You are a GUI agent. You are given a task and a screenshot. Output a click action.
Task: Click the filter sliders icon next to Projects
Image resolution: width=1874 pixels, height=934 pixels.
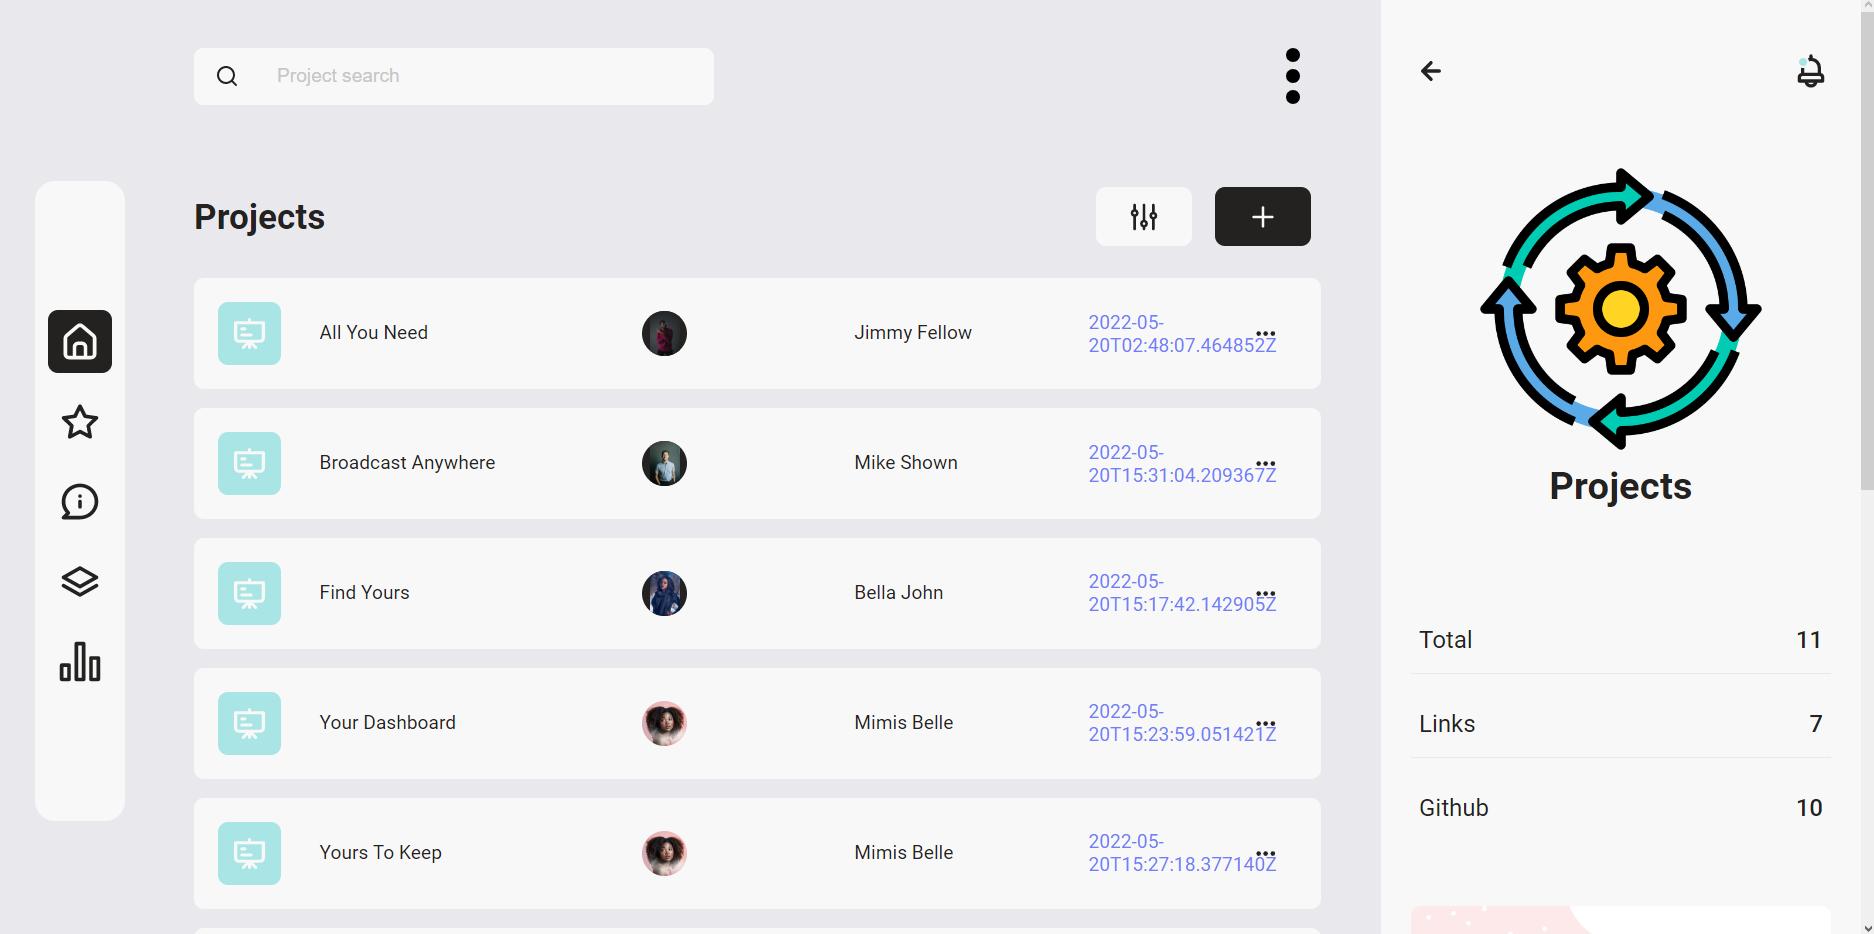(x=1143, y=216)
